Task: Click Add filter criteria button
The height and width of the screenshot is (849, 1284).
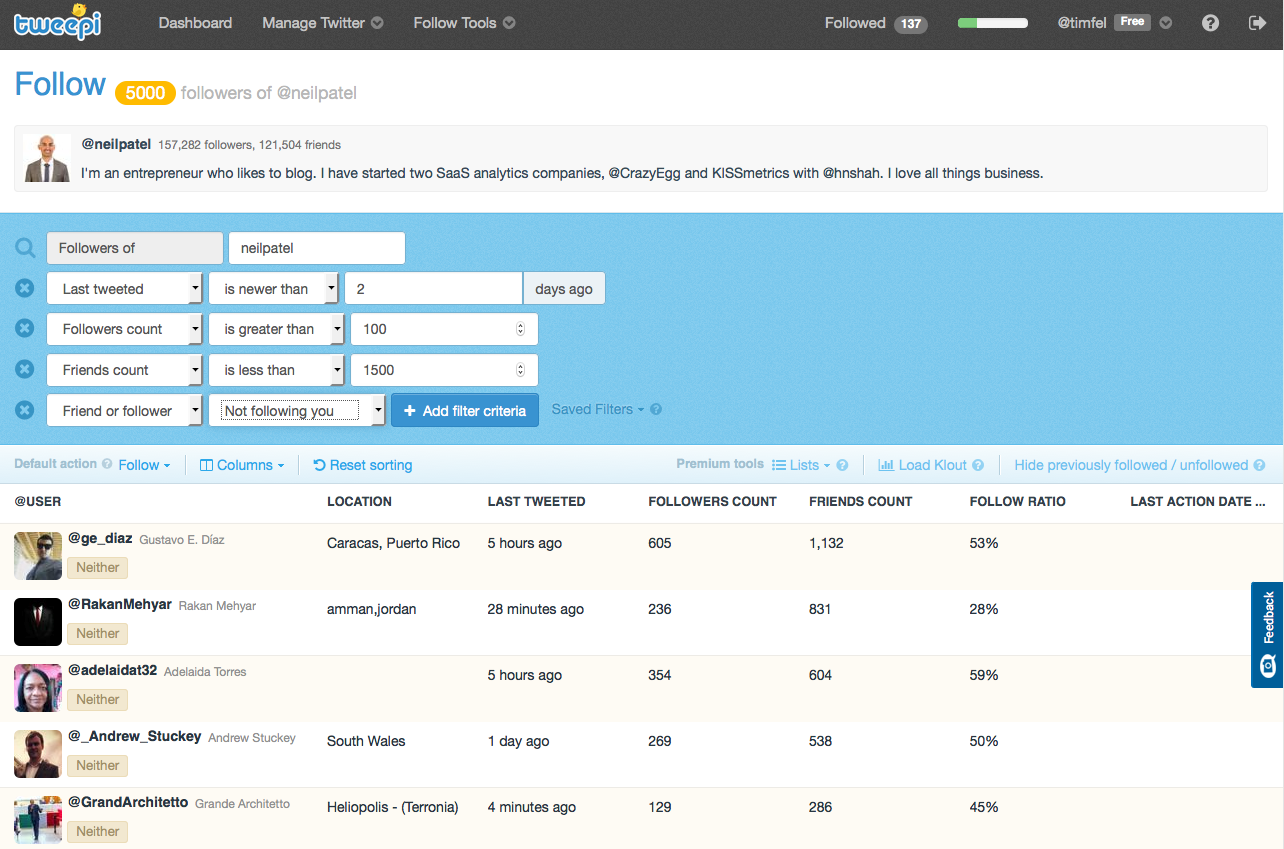Action: point(465,410)
